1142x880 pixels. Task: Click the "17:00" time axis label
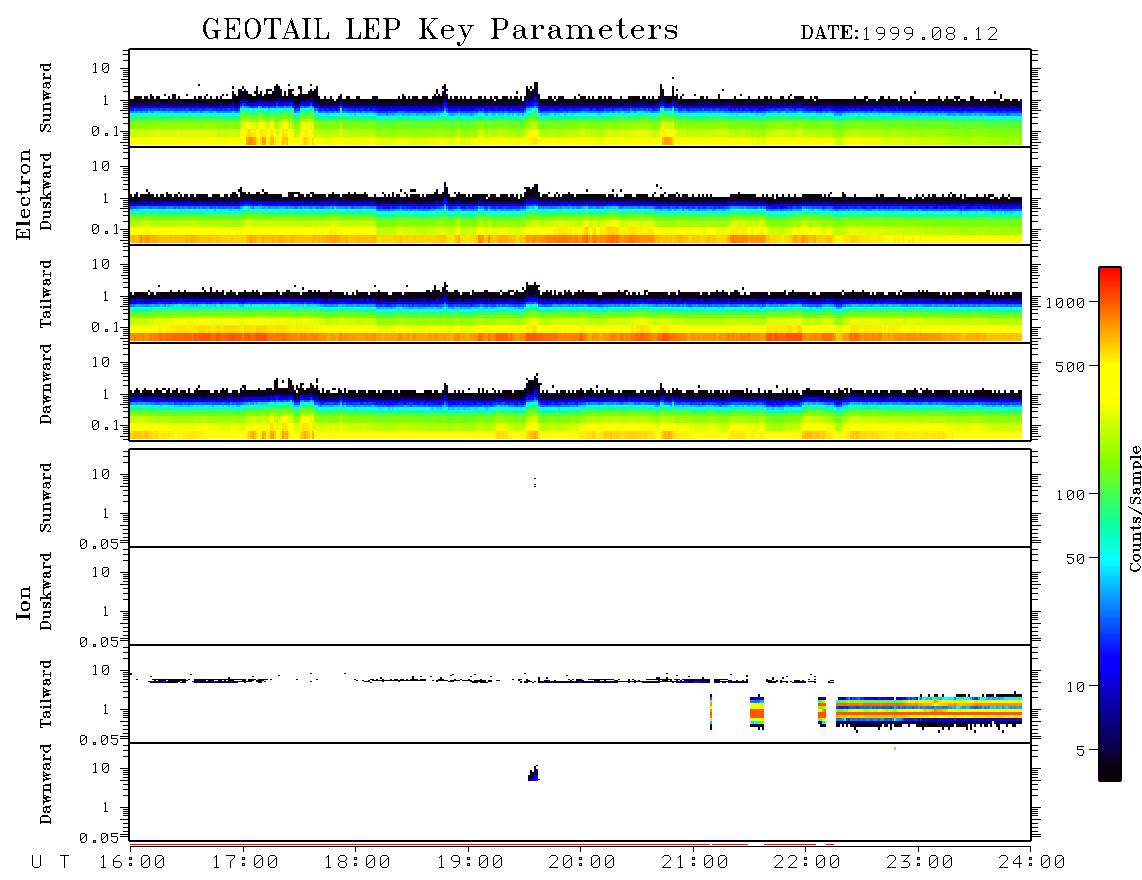pos(245,863)
